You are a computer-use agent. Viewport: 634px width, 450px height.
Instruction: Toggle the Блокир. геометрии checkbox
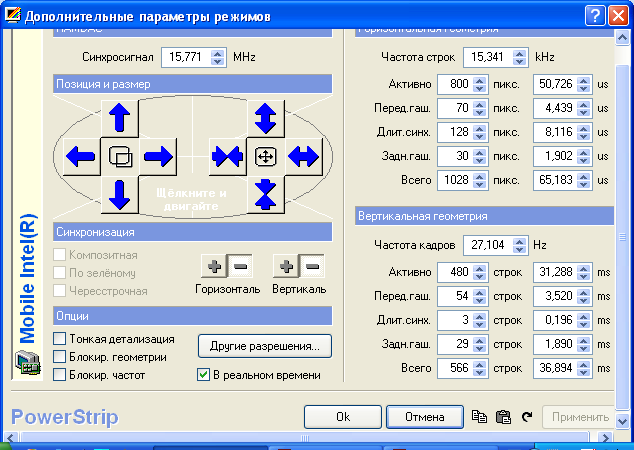click(60, 357)
